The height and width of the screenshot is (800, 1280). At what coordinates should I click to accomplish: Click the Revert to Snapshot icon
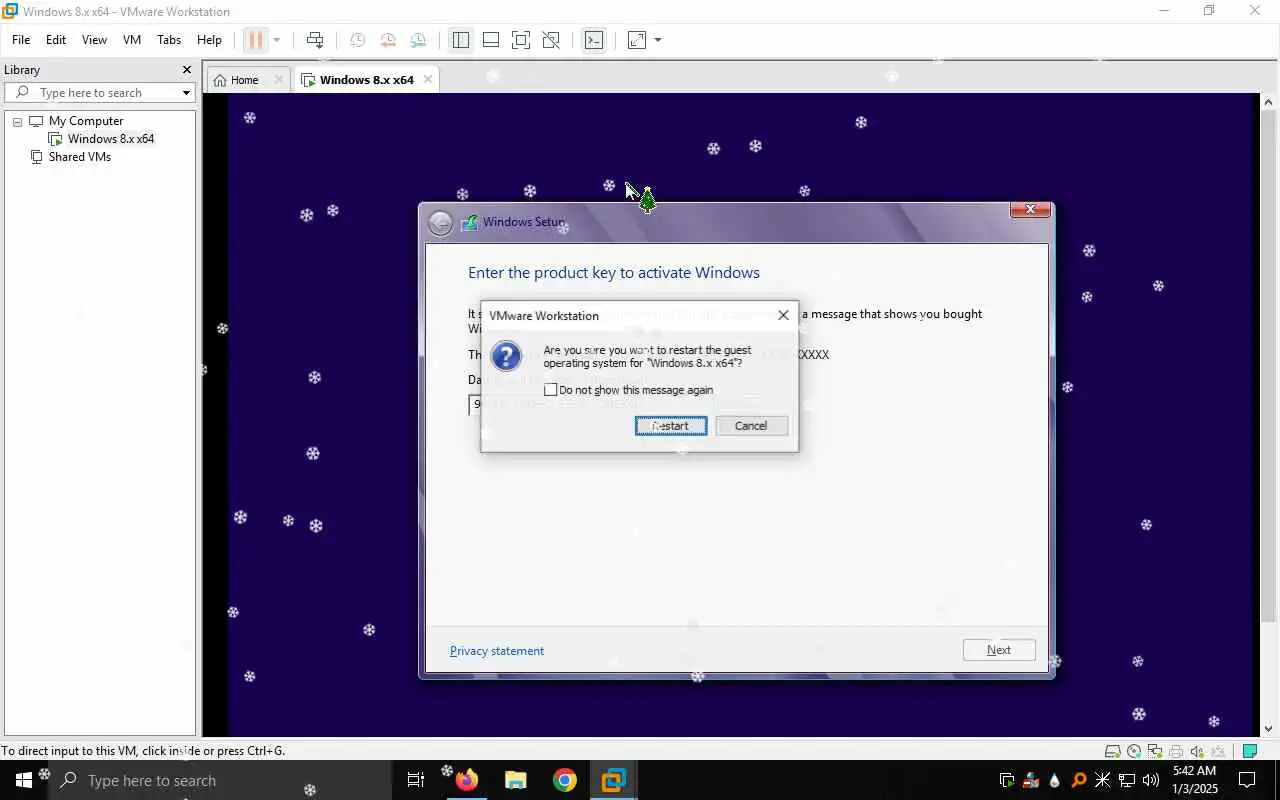coord(388,40)
